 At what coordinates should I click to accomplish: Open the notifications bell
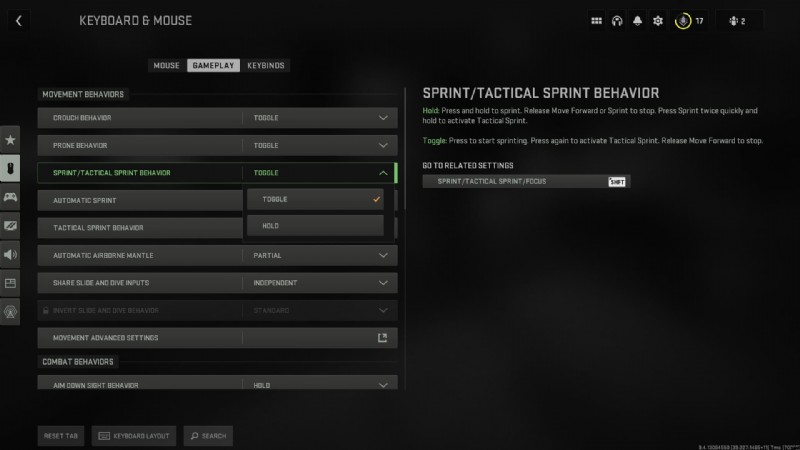click(x=637, y=20)
